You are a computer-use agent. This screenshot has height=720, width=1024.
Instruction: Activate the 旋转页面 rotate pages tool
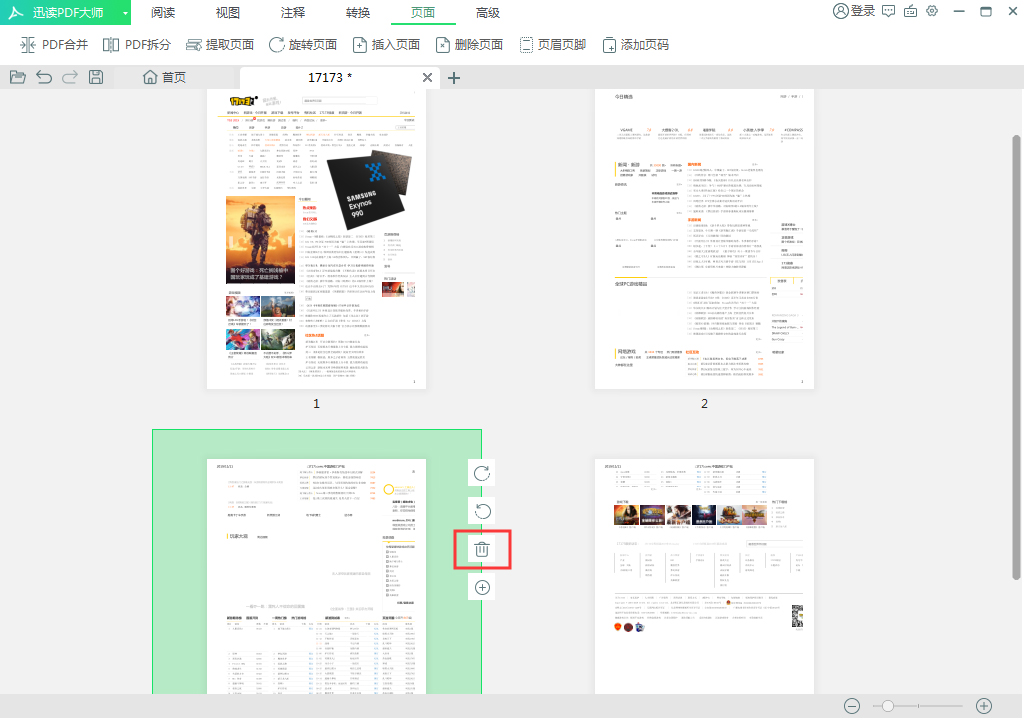302,43
